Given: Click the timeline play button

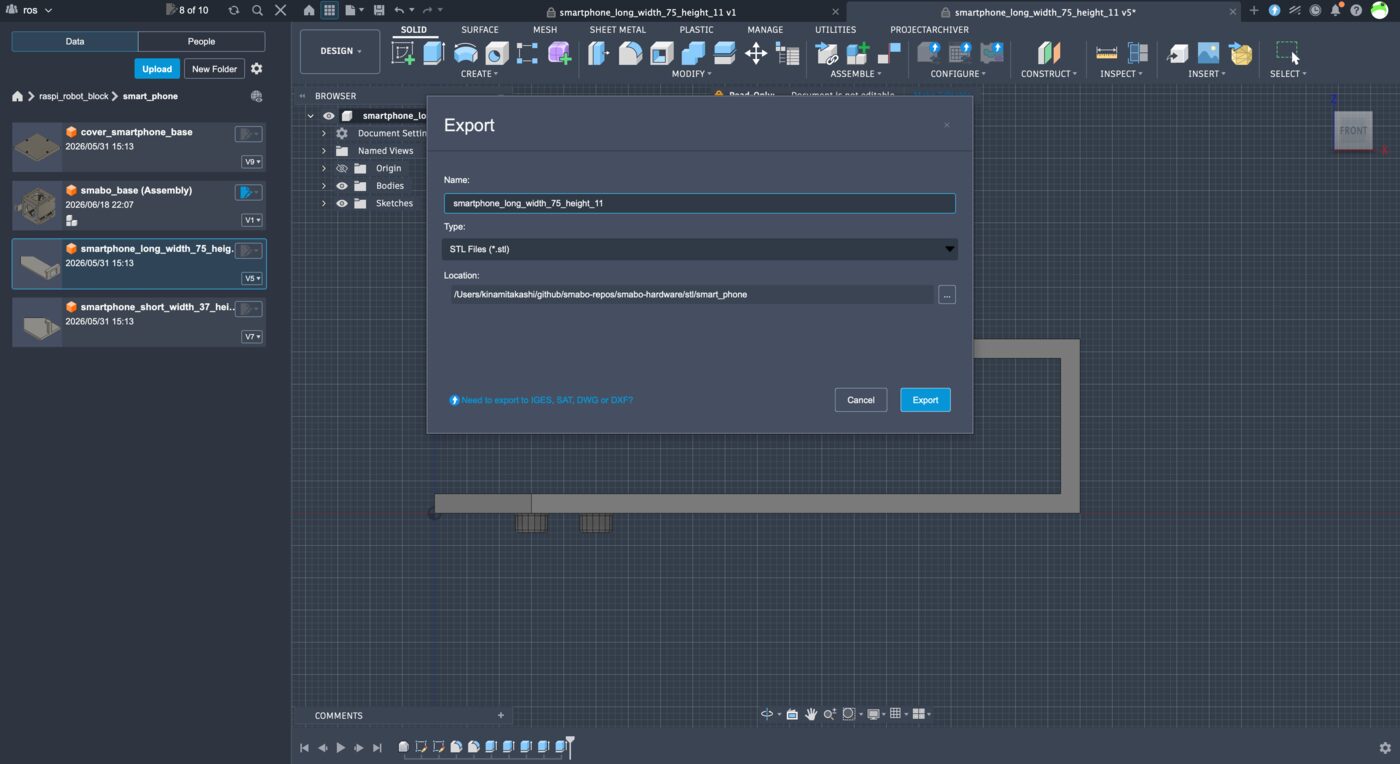Looking at the screenshot, I should click(x=341, y=748).
